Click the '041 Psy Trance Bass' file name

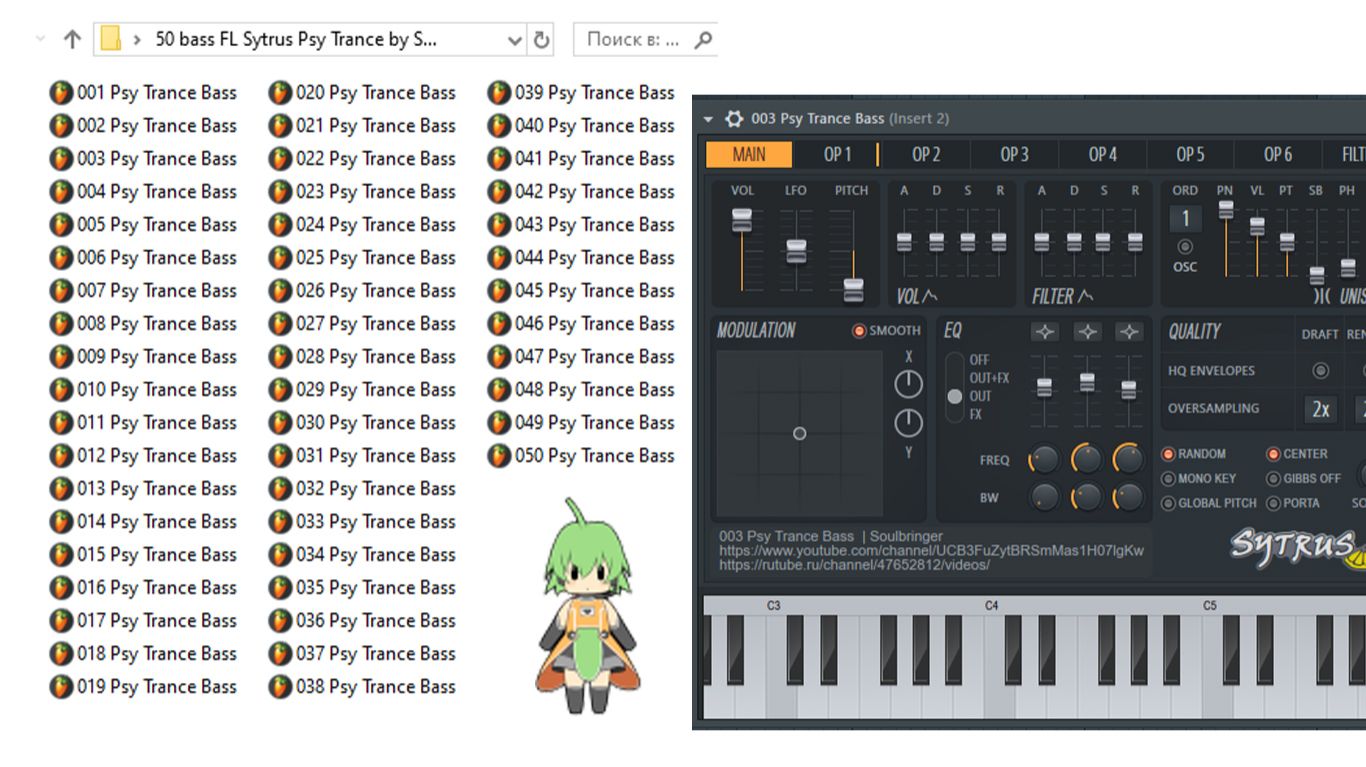[x=595, y=159]
